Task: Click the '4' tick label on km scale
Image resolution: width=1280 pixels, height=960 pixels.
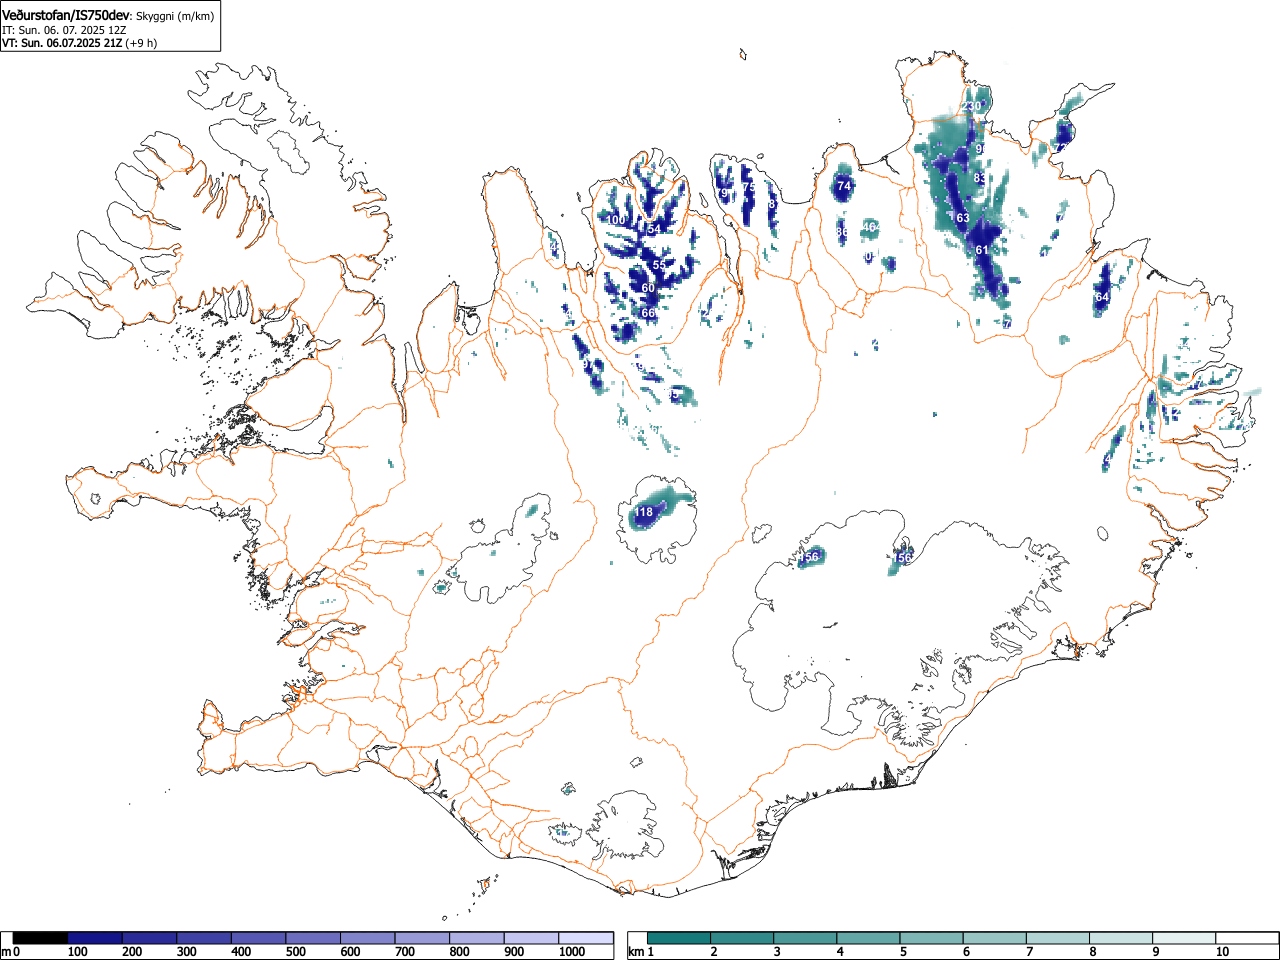Action: (840, 952)
